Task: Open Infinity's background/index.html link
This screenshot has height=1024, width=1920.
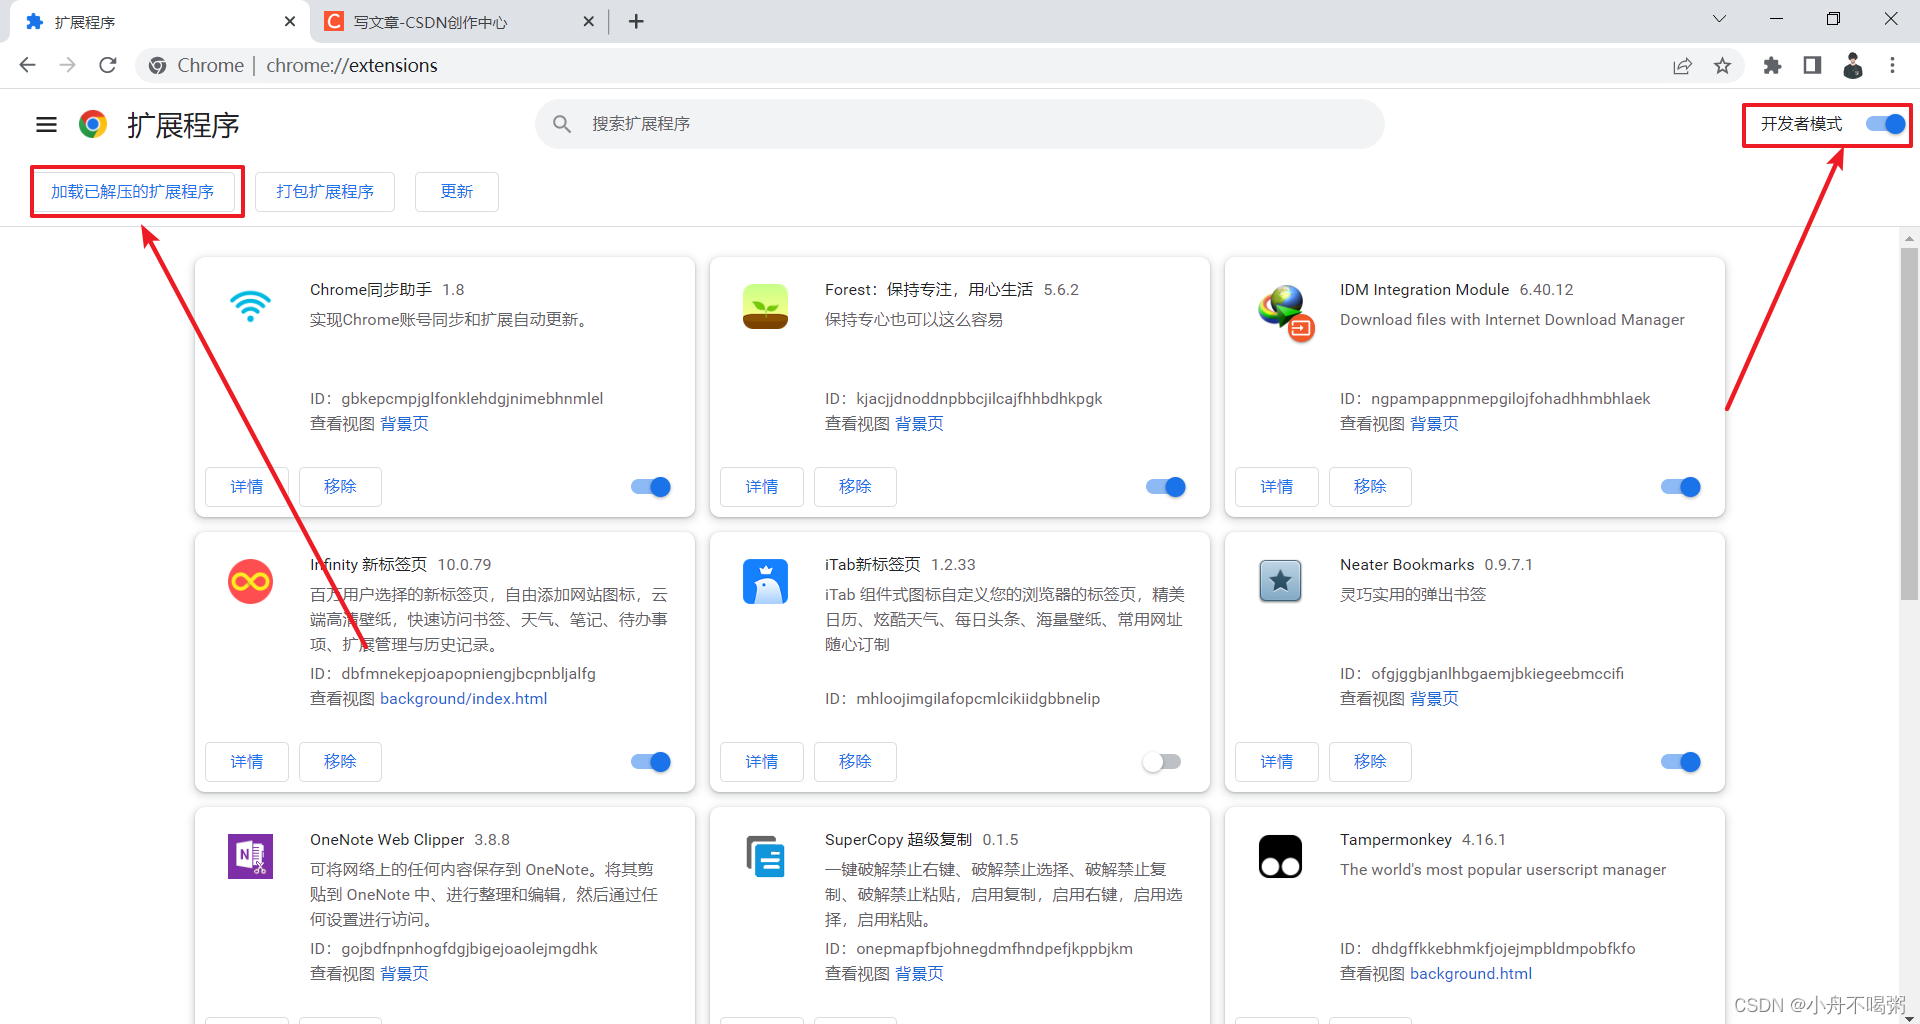Action: (463, 698)
